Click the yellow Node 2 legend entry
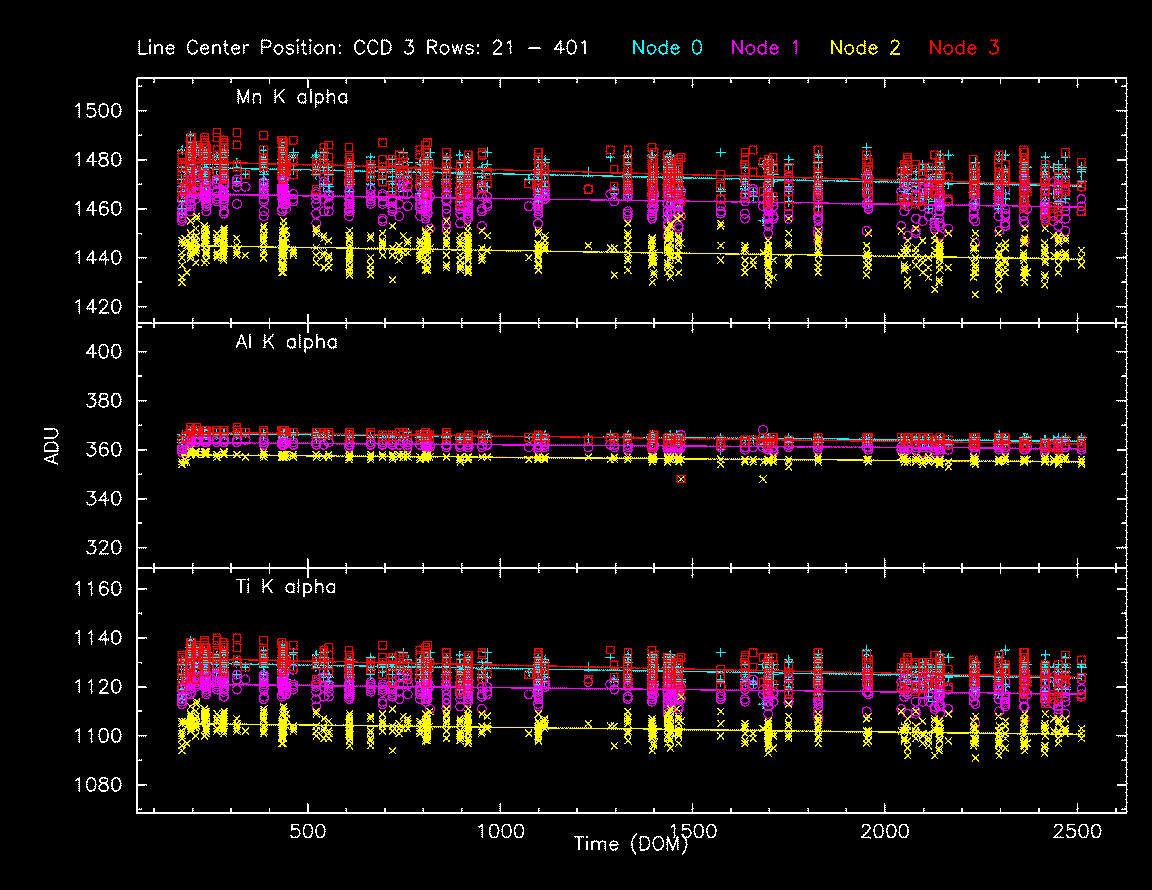 point(865,47)
